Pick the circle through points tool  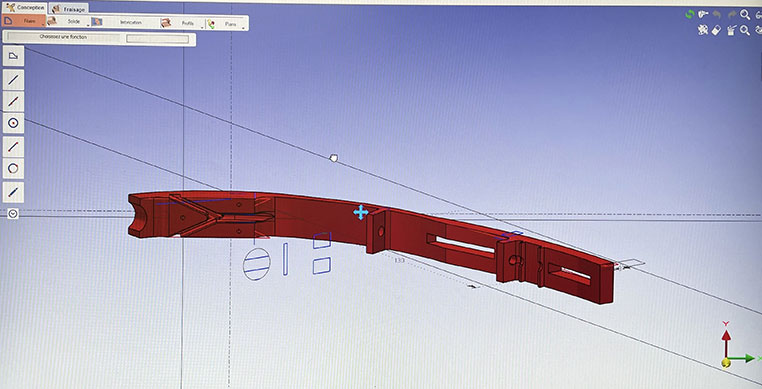(13, 169)
